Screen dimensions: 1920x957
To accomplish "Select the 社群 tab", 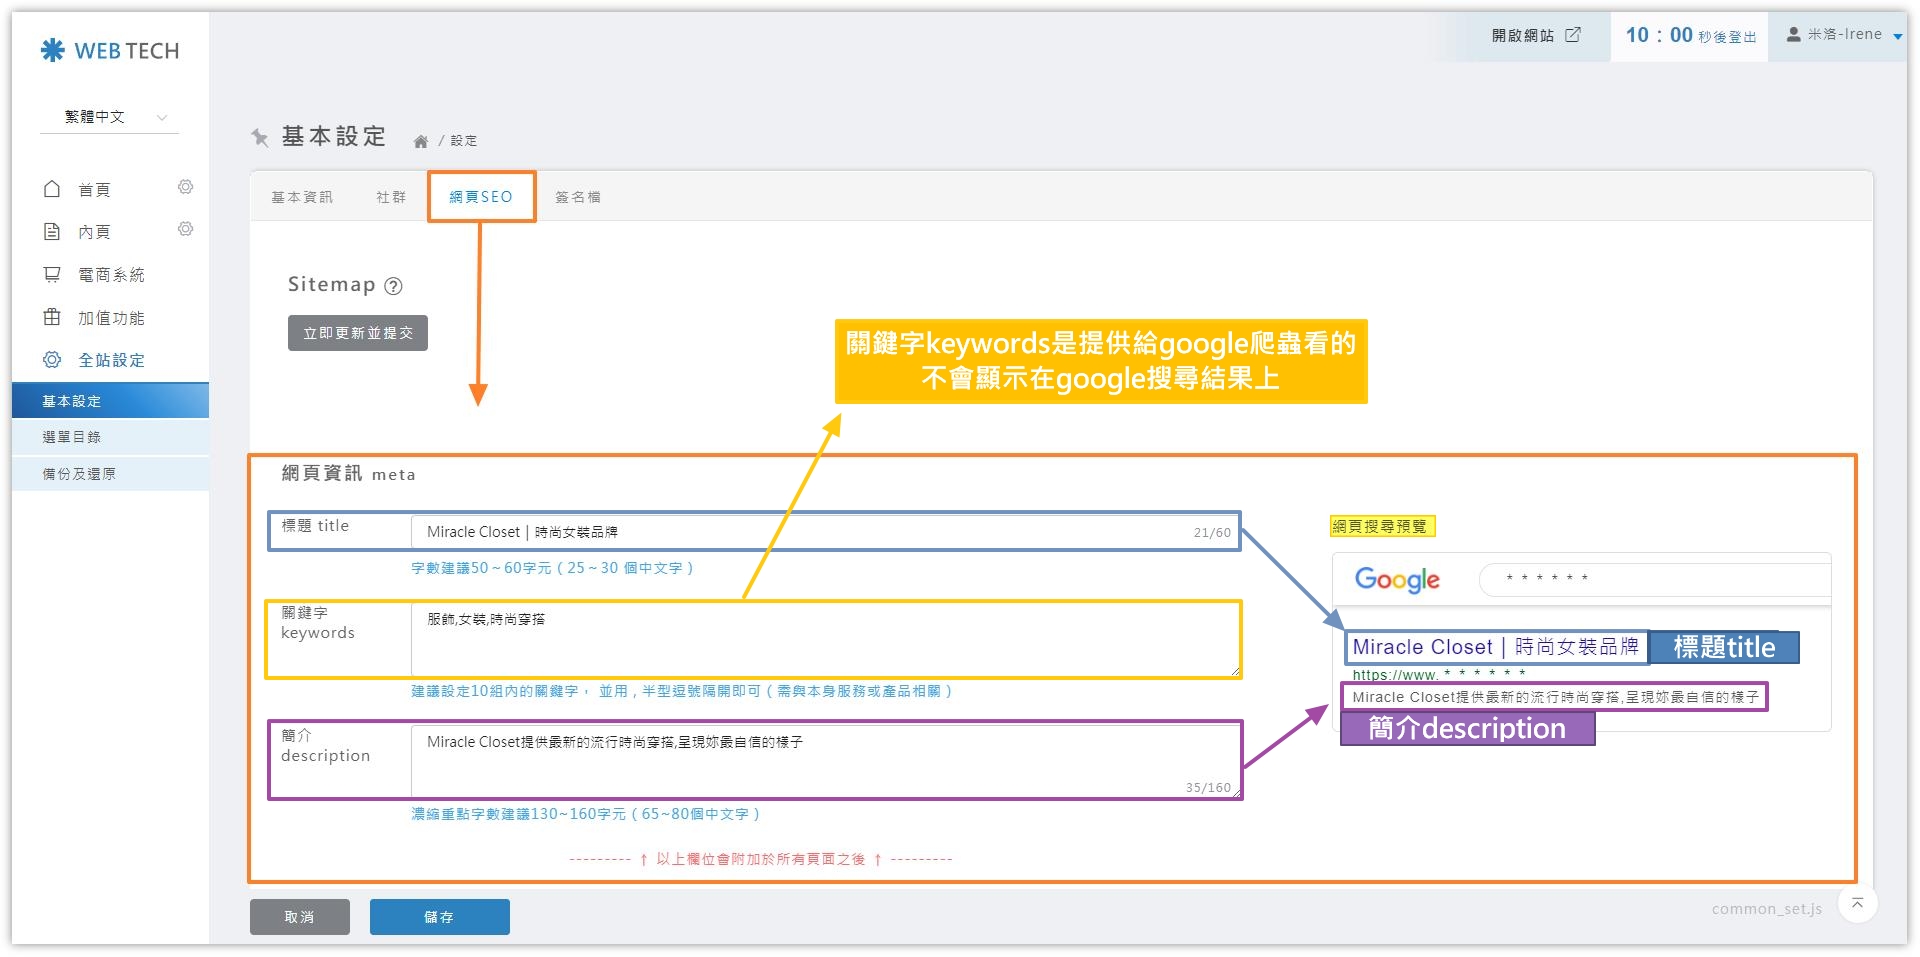I will click(391, 197).
